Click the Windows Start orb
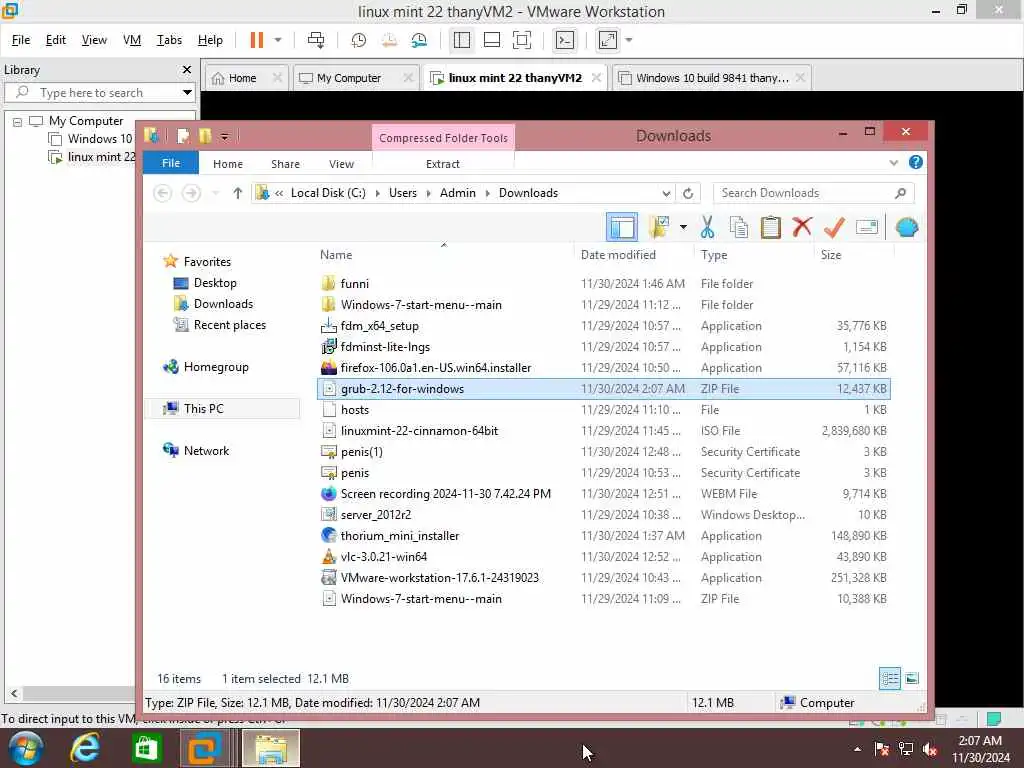 (26, 748)
